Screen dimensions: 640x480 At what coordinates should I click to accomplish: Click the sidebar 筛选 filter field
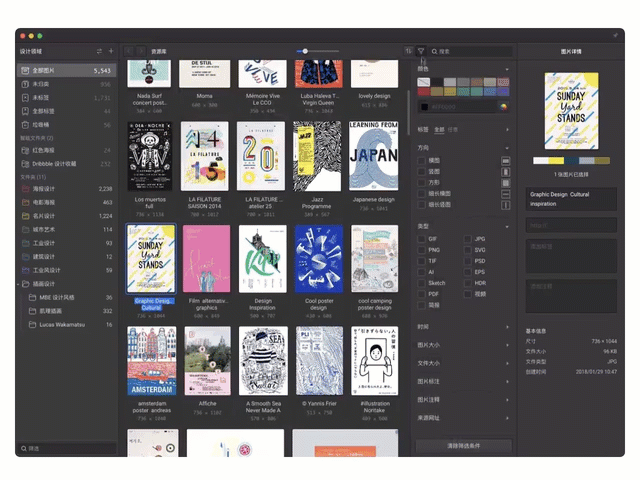tap(67, 448)
